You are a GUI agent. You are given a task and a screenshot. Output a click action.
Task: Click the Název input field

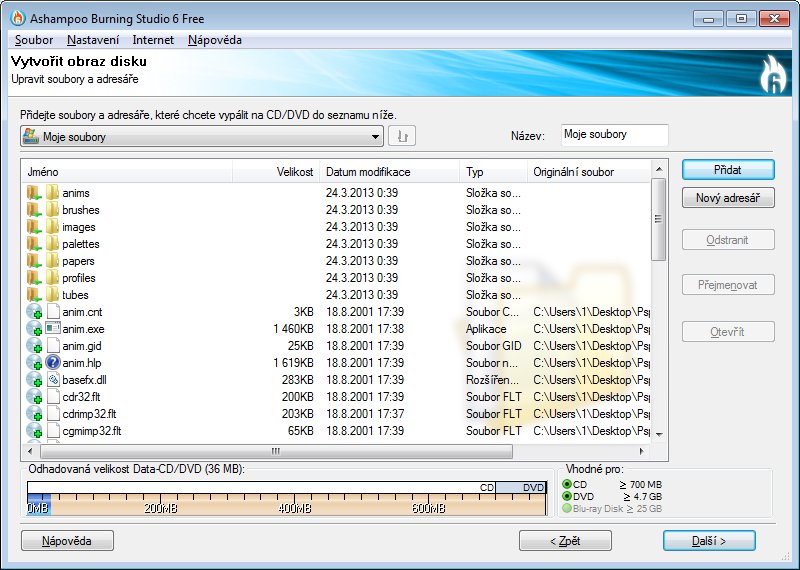pos(615,135)
